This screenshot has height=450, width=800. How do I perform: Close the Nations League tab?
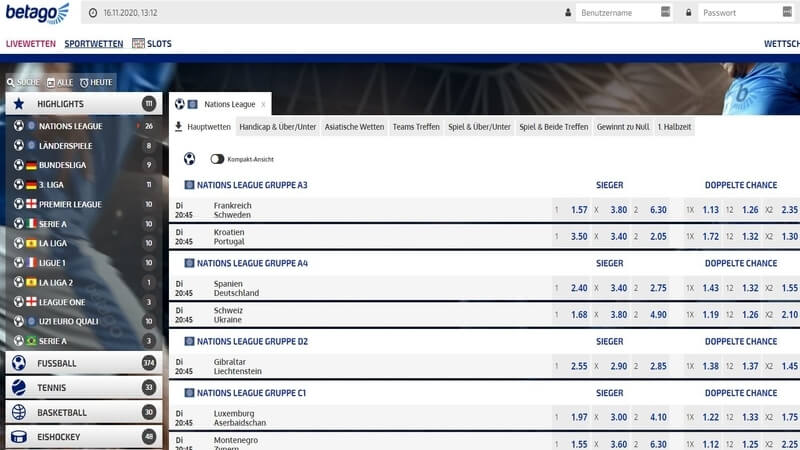[x=263, y=105]
